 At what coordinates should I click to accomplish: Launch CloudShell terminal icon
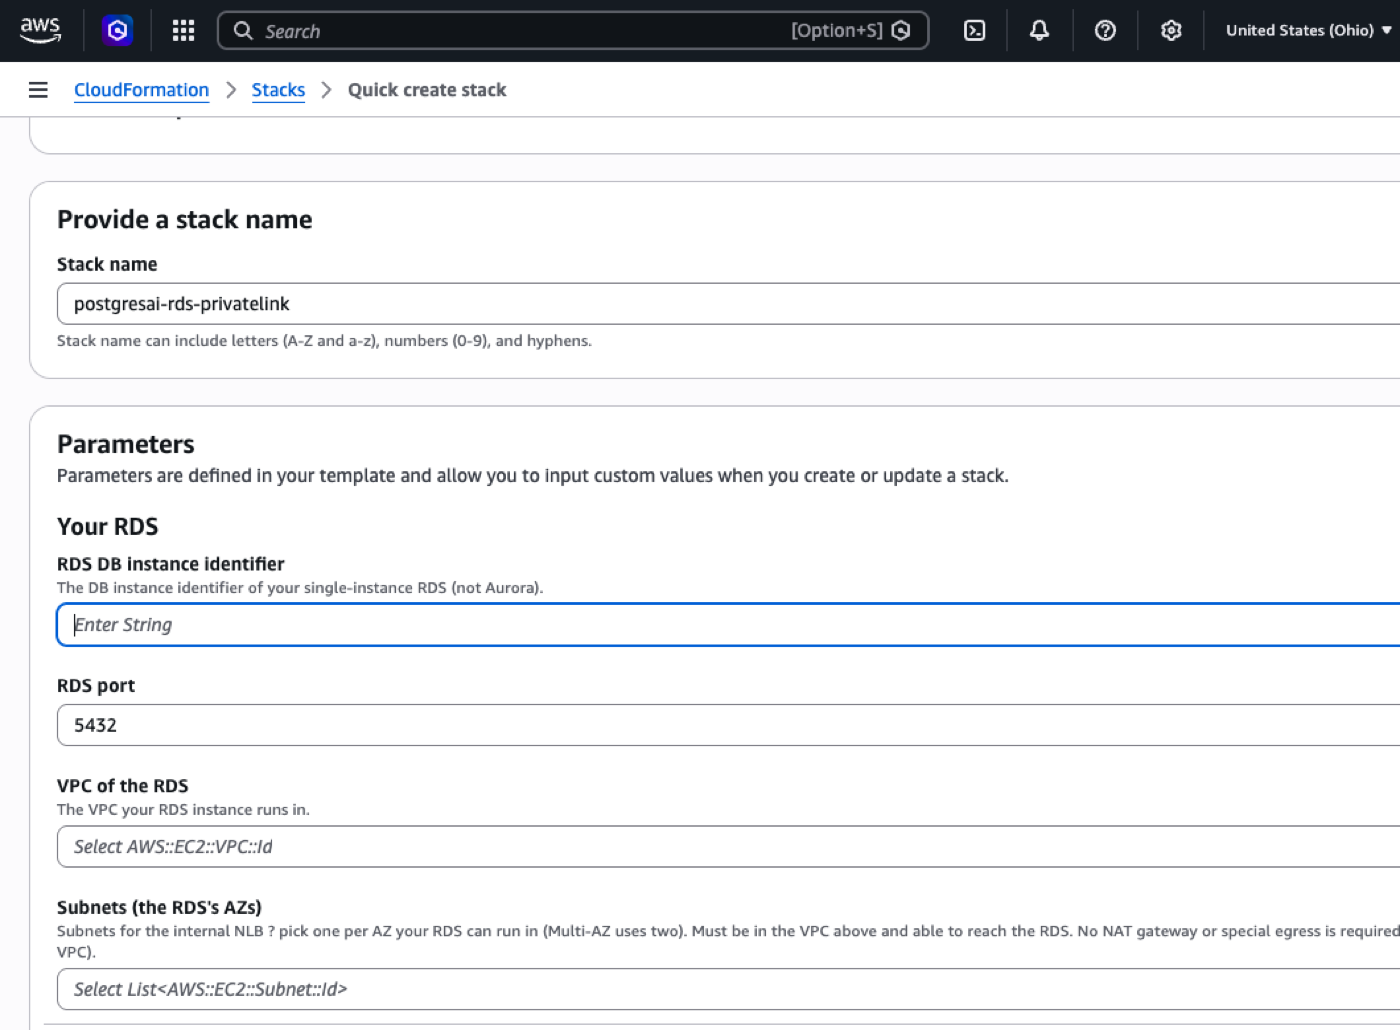click(974, 31)
